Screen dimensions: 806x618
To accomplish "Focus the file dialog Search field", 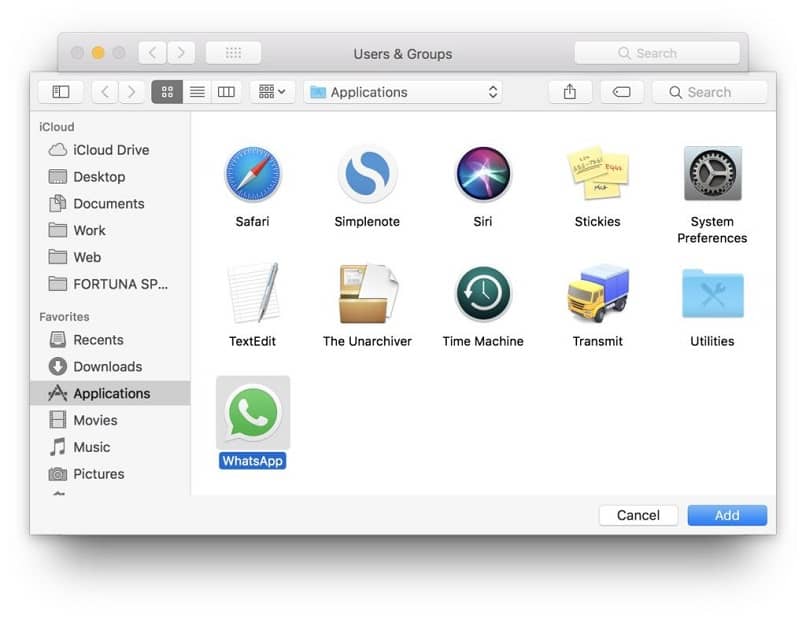I will pos(710,92).
